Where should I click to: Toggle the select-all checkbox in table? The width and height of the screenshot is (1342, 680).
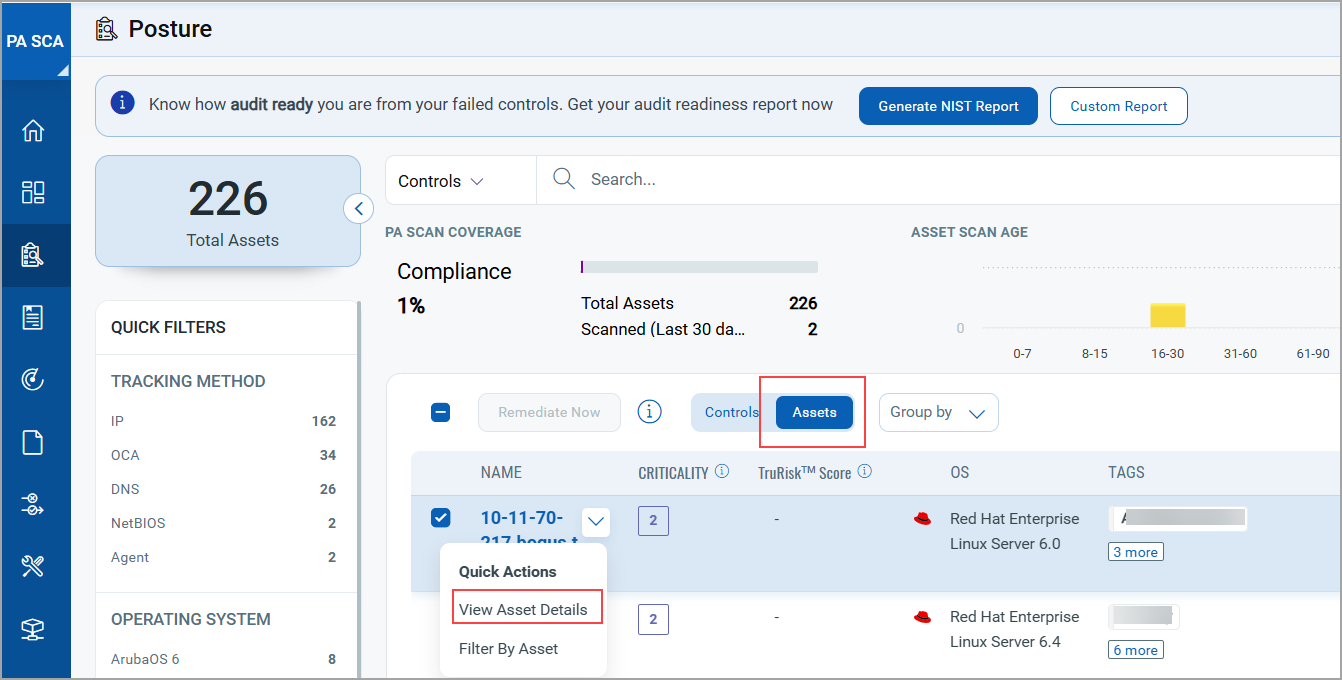pos(441,412)
